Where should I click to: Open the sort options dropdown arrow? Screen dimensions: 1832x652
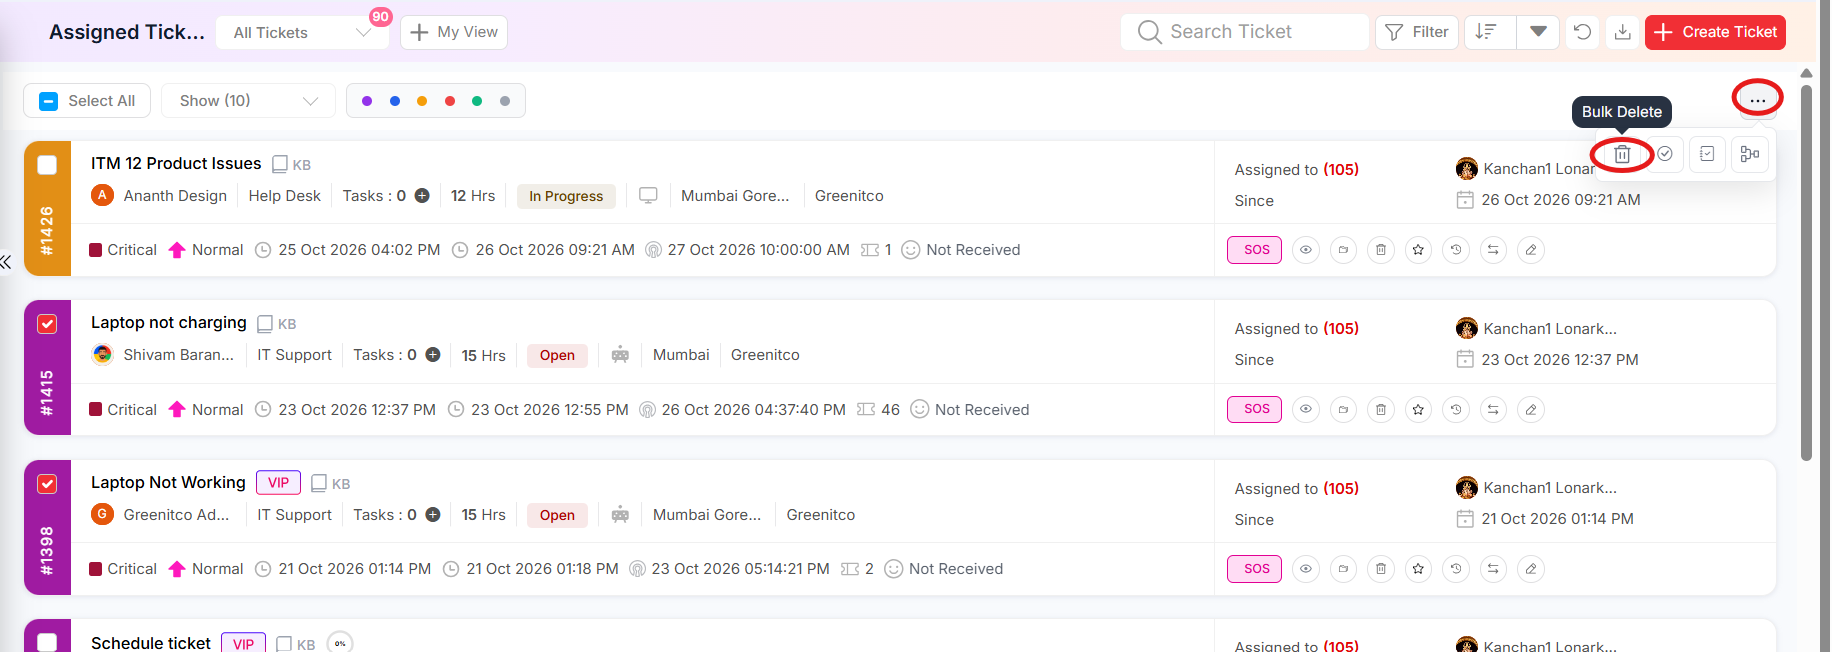(x=1538, y=32)
